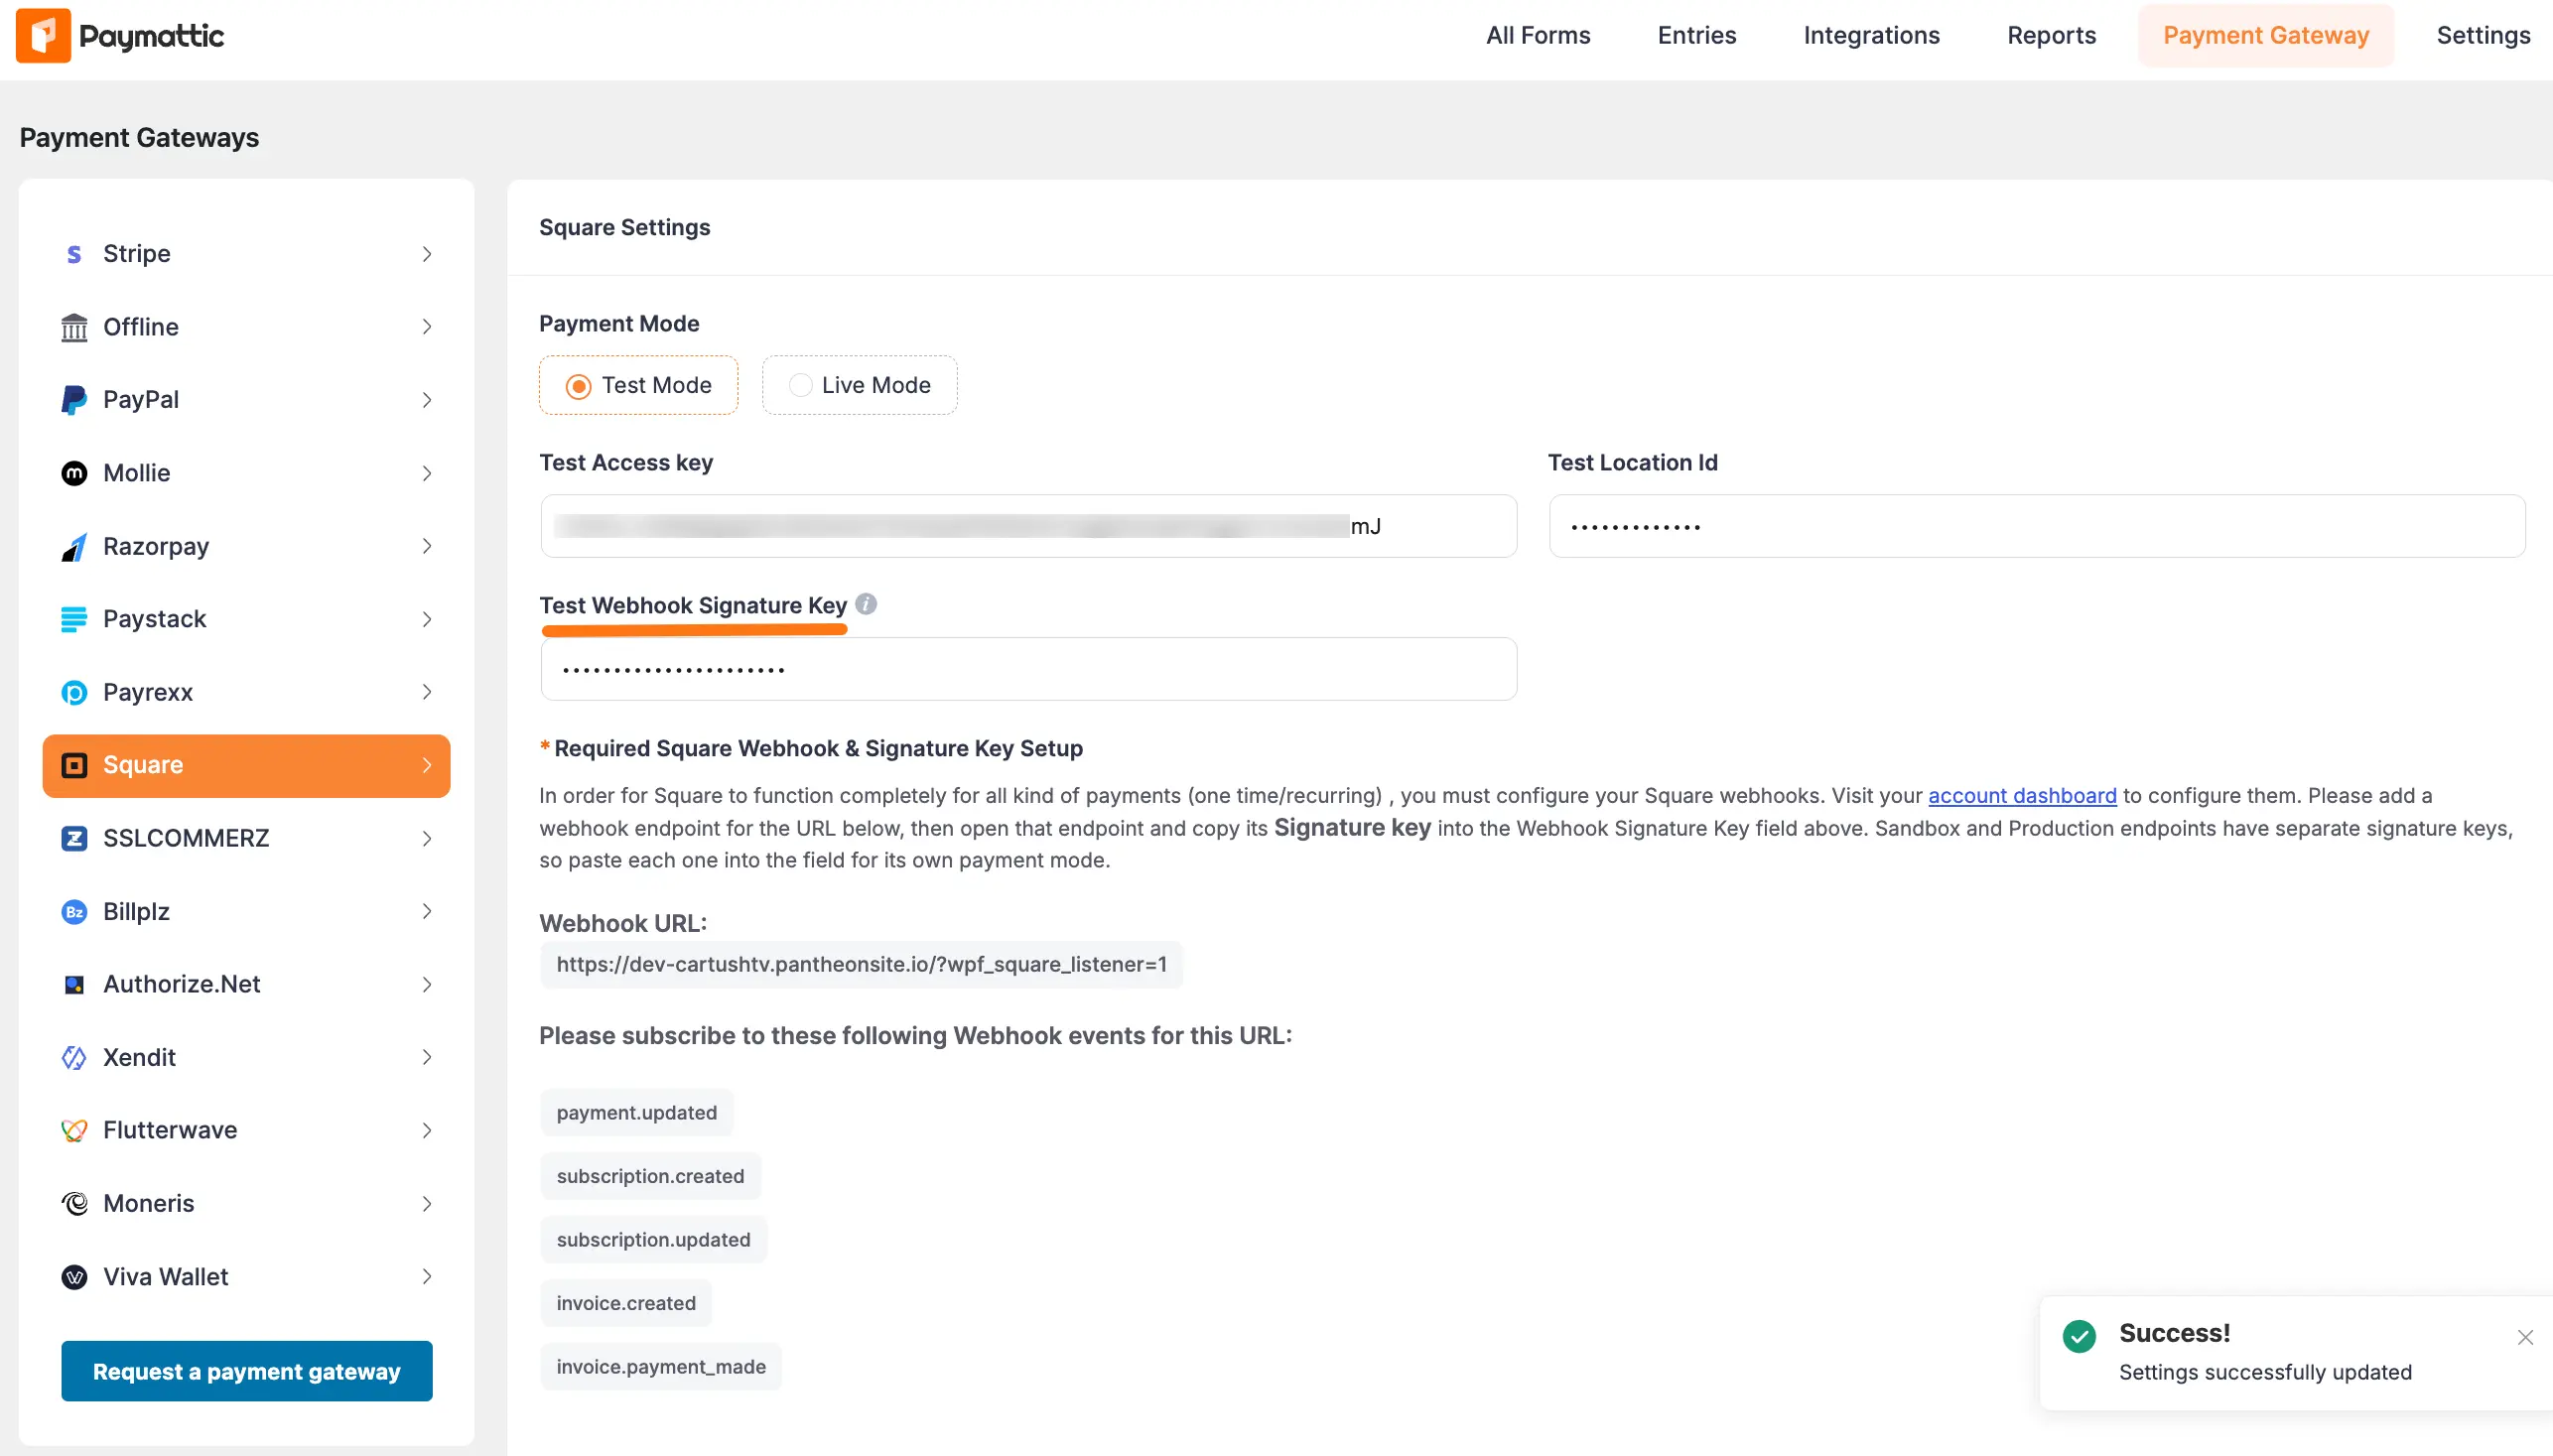The width and height of the screenshot is (2553, 1456).
Task: Click the invoice.created event tag
Action: coord(626,1303)
